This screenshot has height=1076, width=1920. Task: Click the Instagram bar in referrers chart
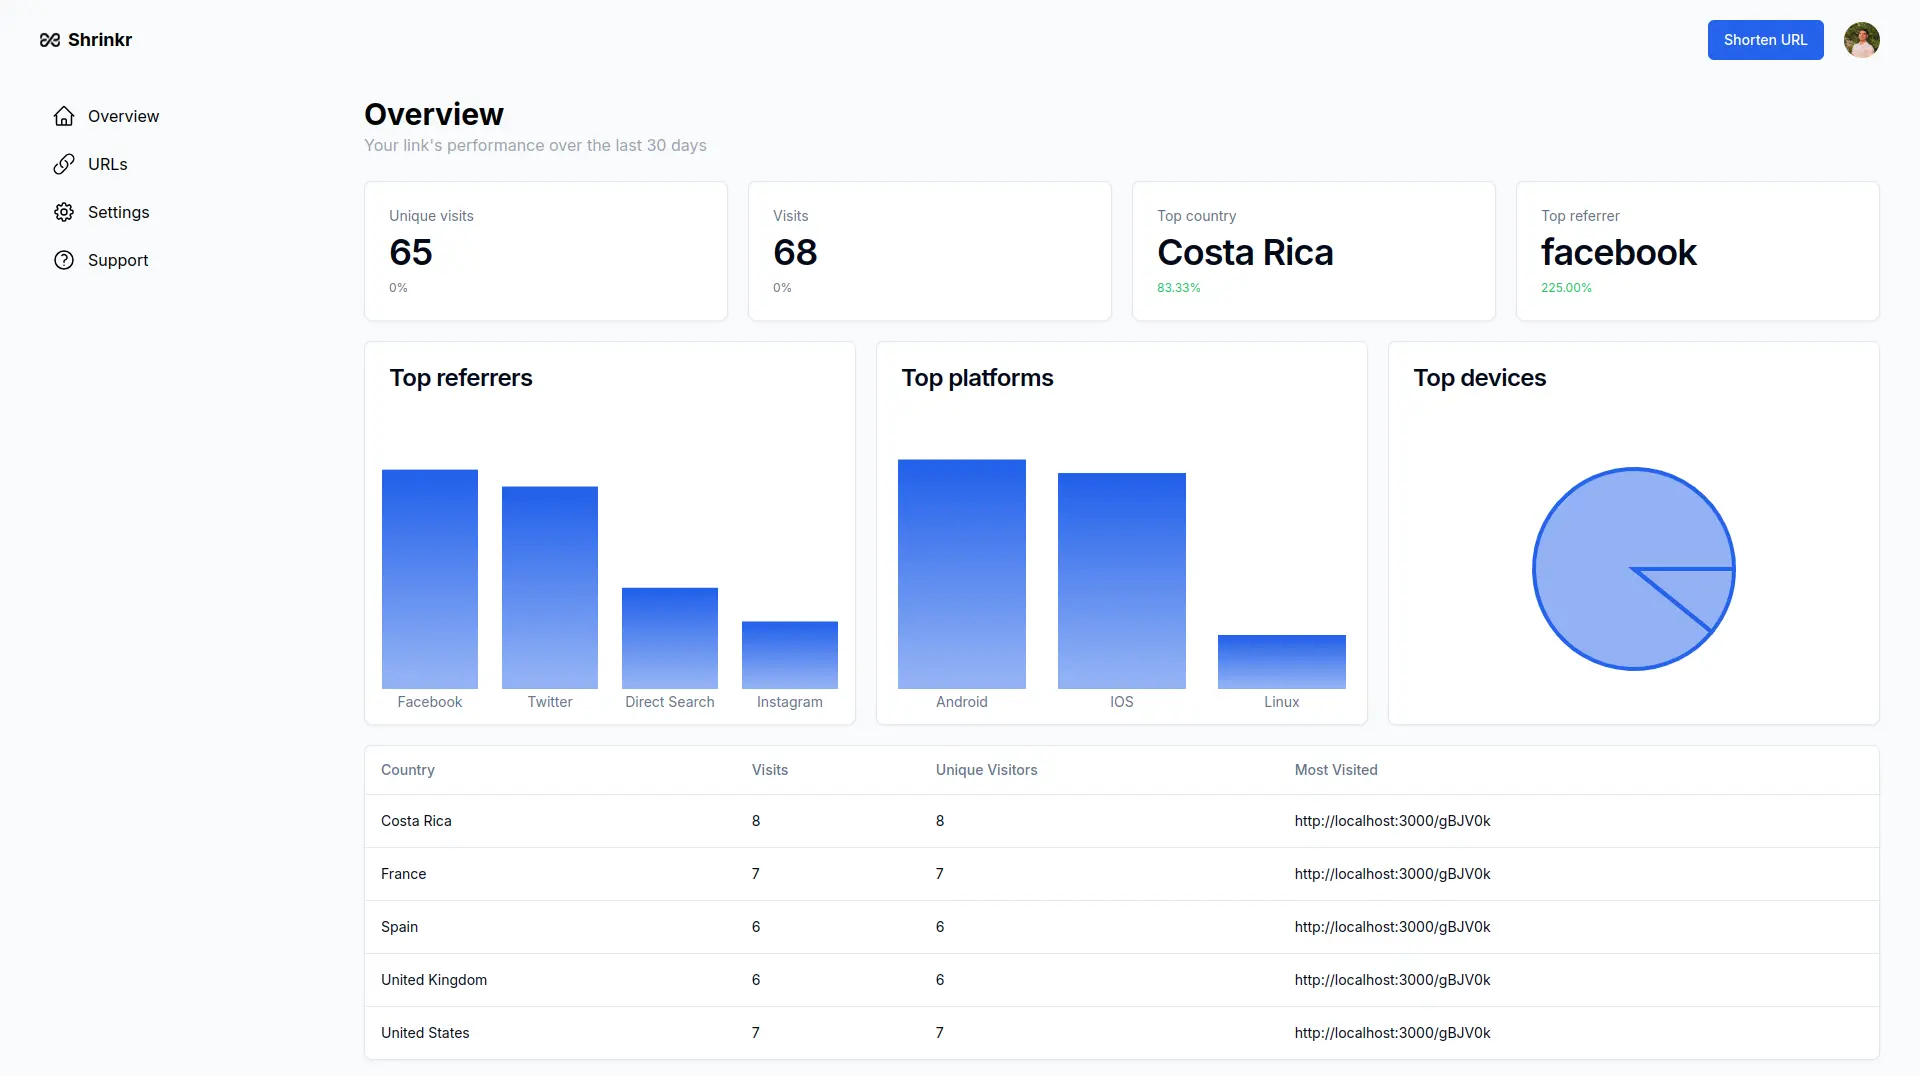pos(789,655)
